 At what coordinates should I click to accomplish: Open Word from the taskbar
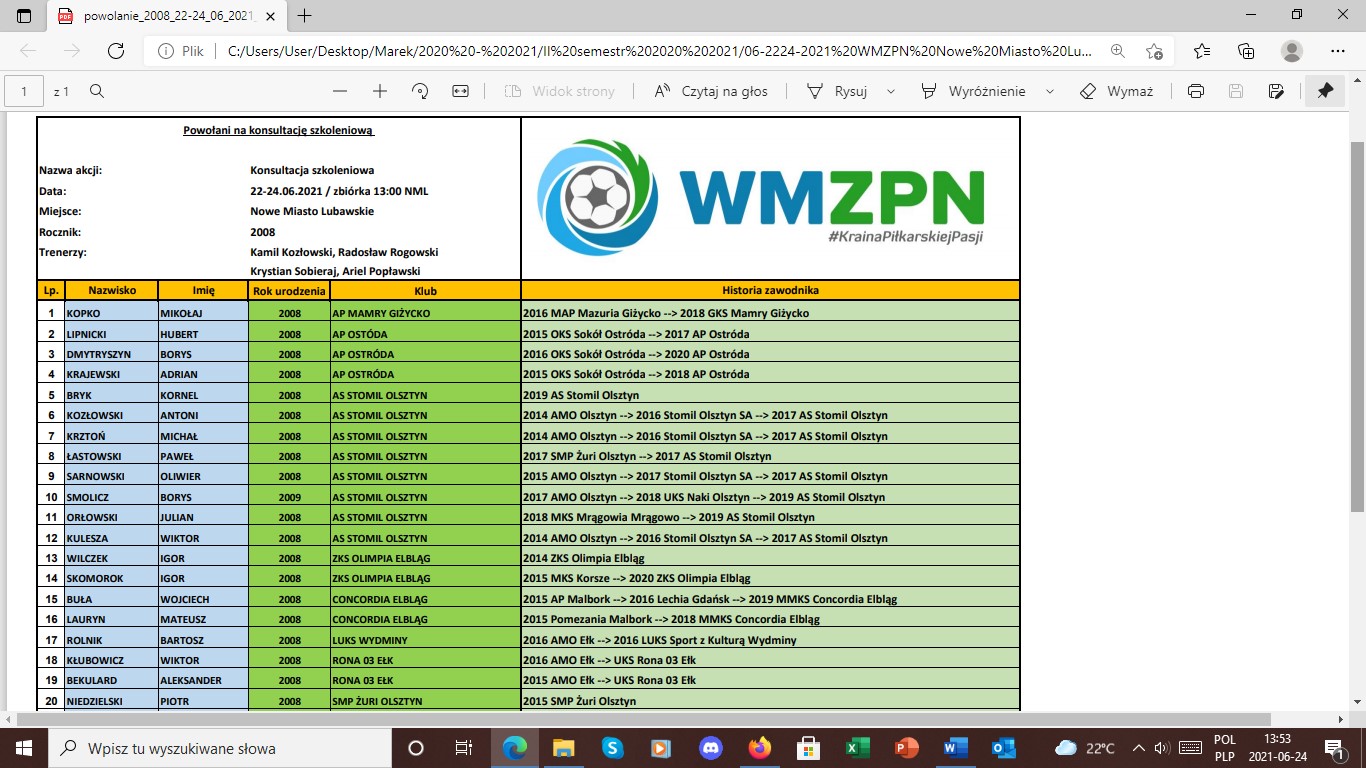[x=955, y=747]
